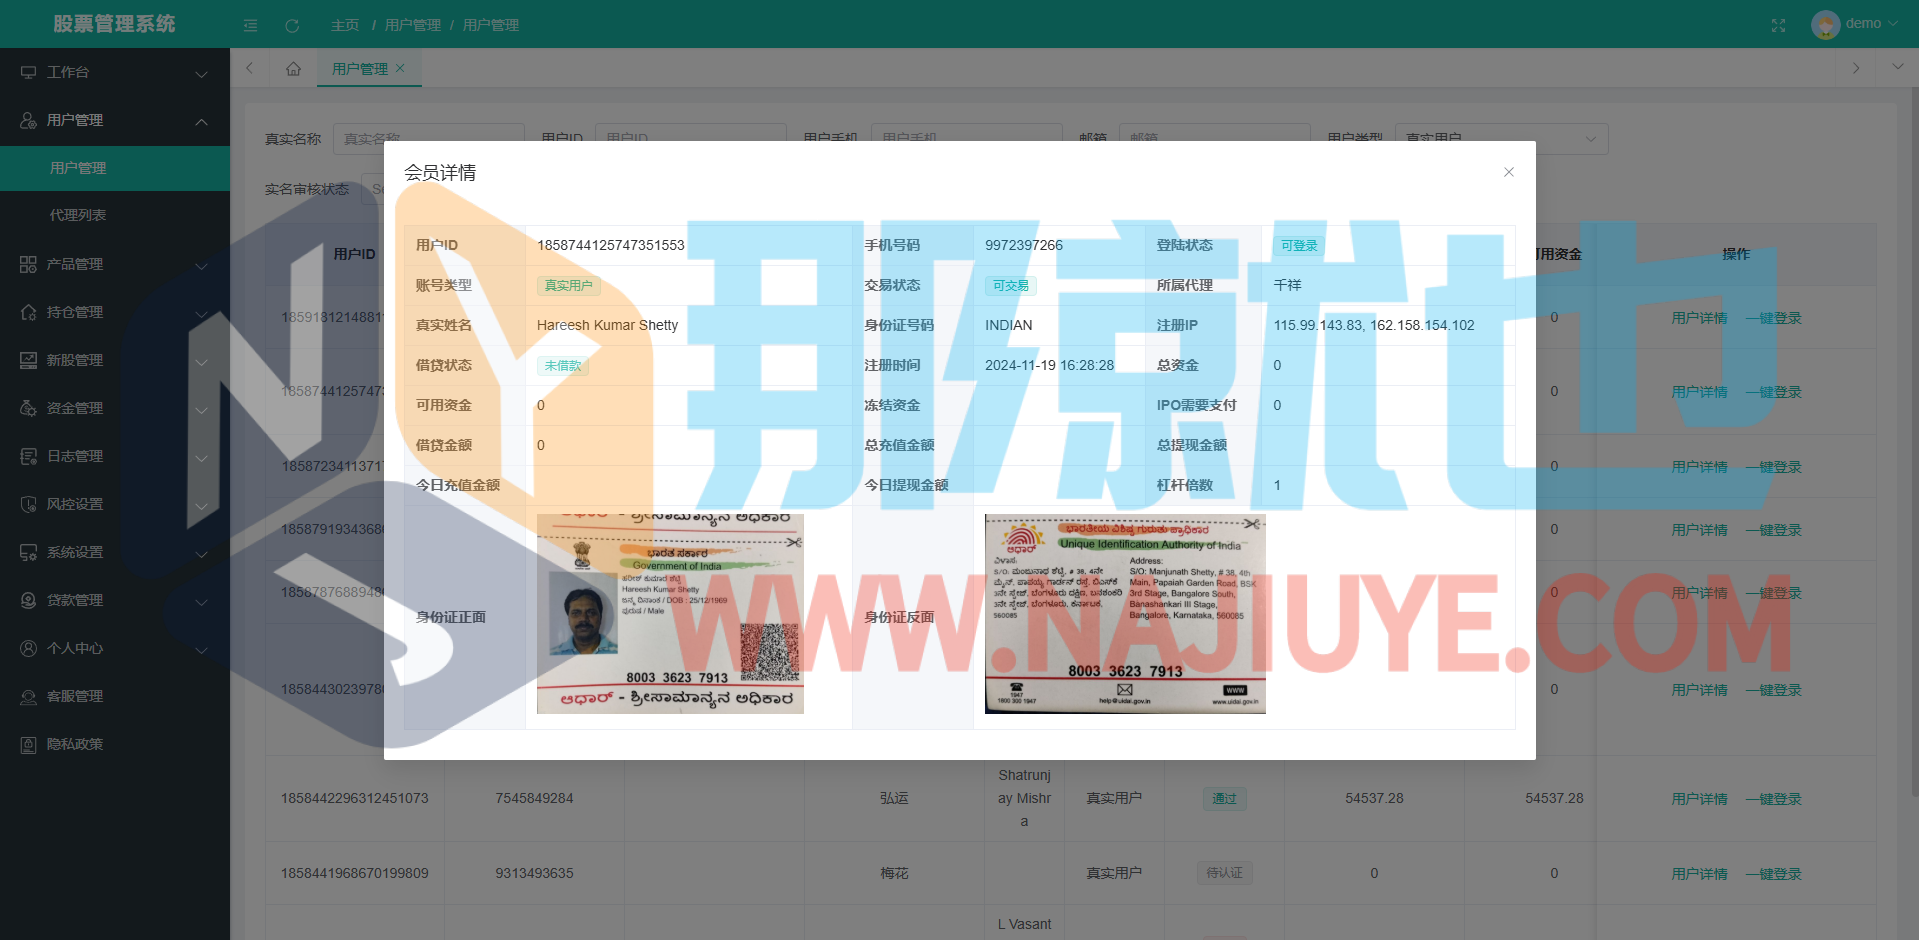Click the 主页 breadcrumb link

(x=345, y=25)
